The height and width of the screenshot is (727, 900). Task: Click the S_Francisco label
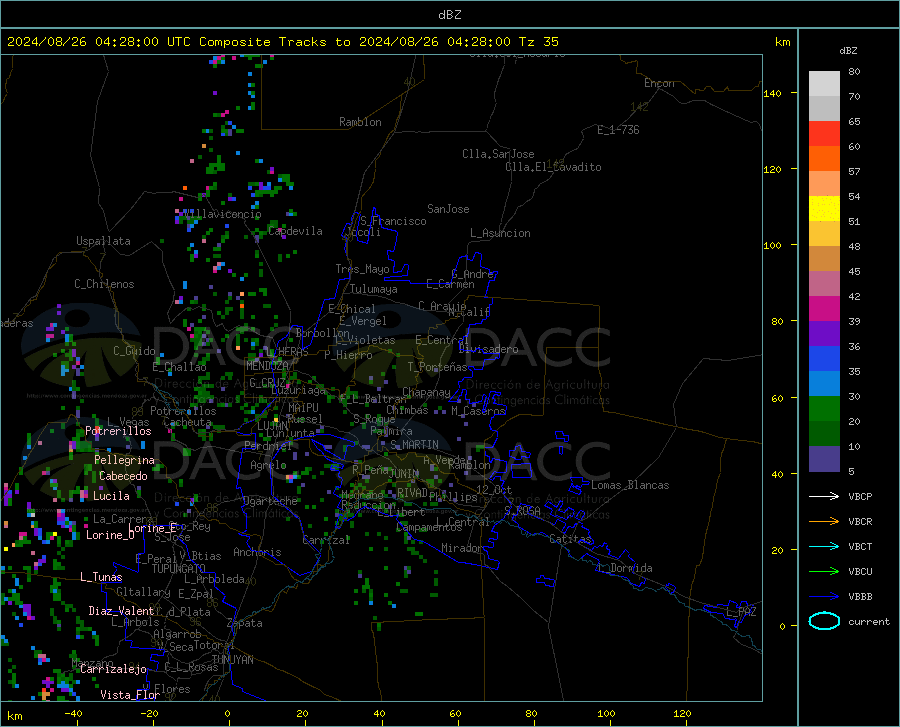tap(393, 221)
